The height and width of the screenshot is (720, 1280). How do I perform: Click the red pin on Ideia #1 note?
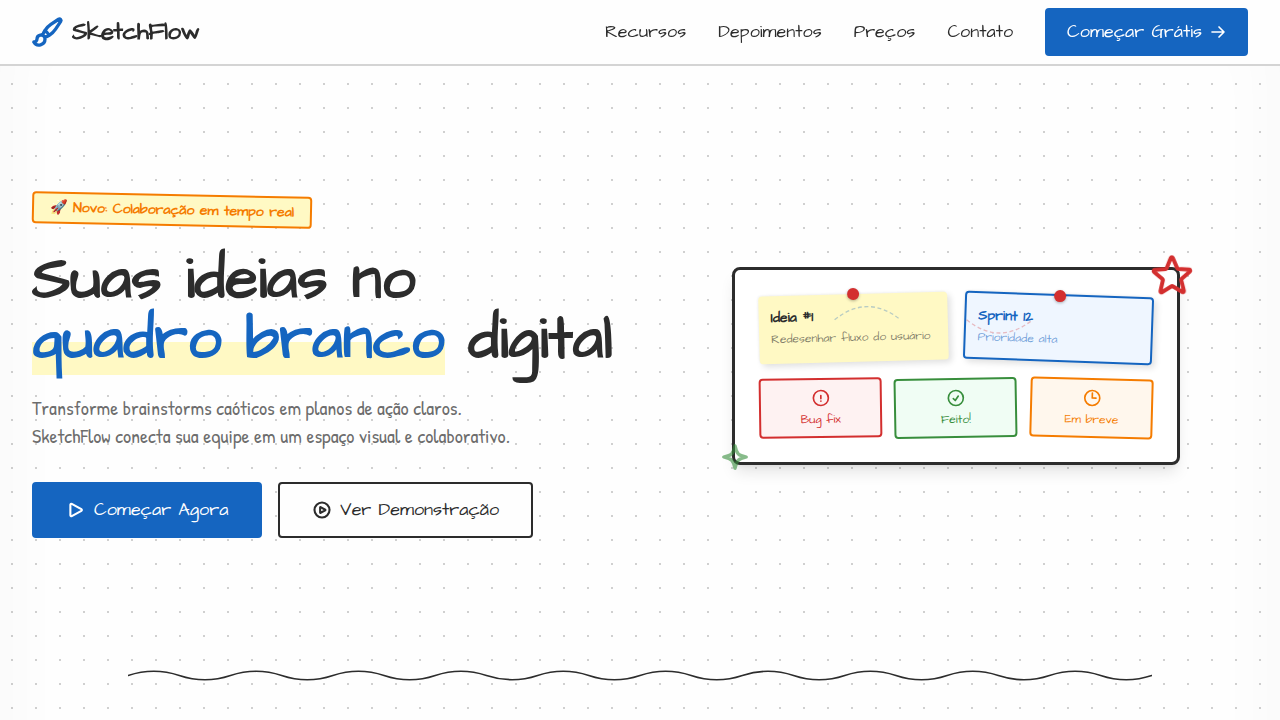click(853, 294)
